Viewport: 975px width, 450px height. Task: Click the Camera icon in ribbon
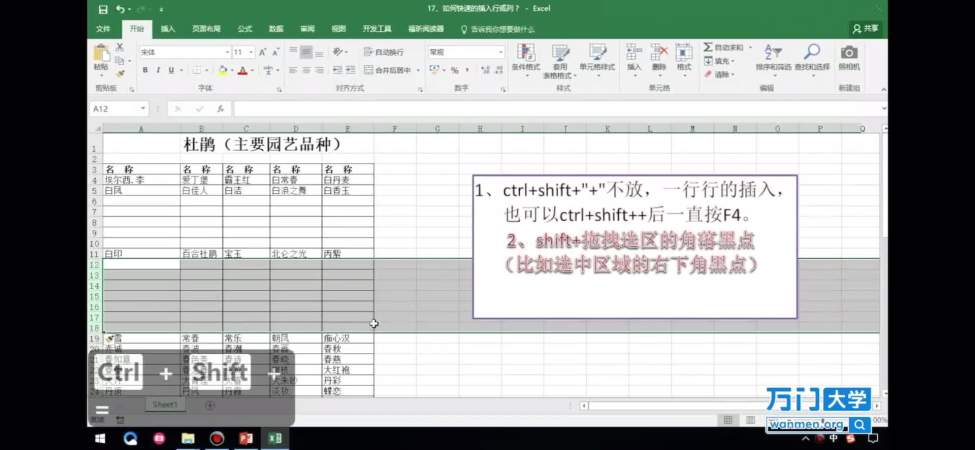click(x=849, y=52)
